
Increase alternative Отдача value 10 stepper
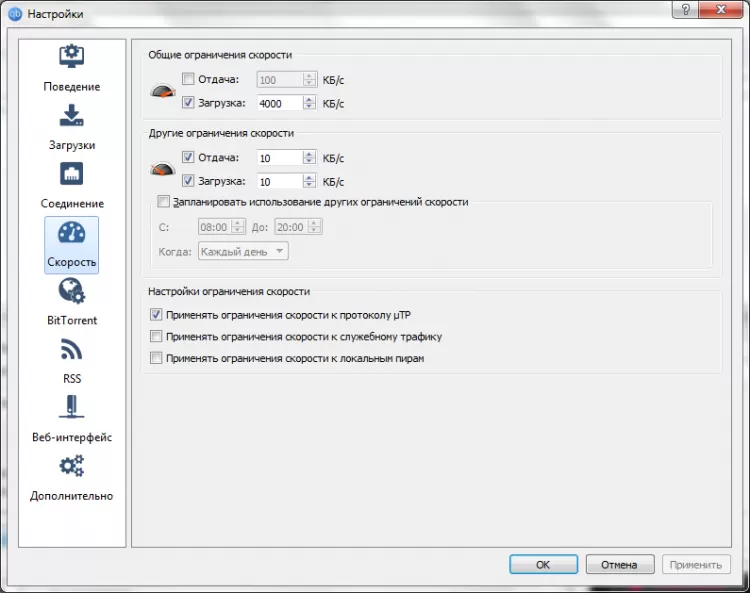tap(309, 154)
